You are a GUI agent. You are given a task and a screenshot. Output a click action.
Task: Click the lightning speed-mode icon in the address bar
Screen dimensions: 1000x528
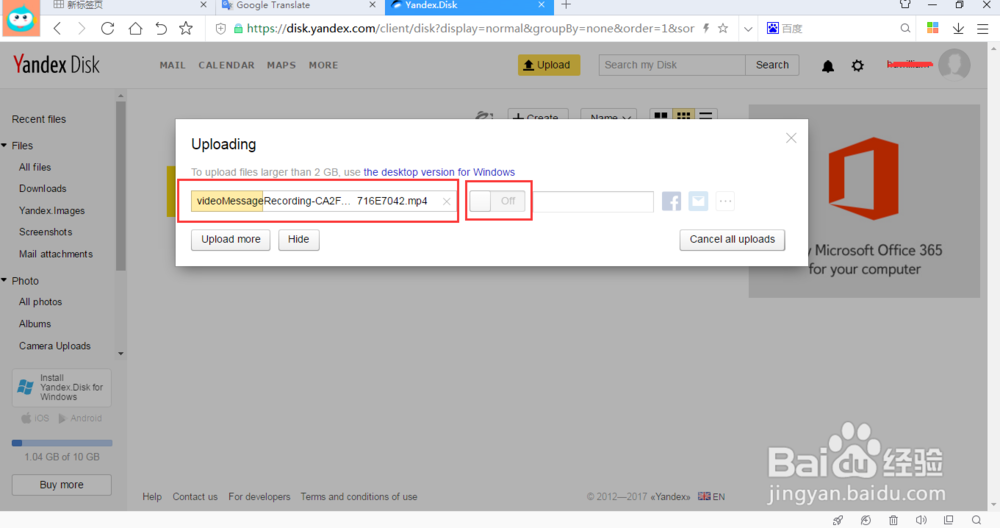(x=706, y=28)
